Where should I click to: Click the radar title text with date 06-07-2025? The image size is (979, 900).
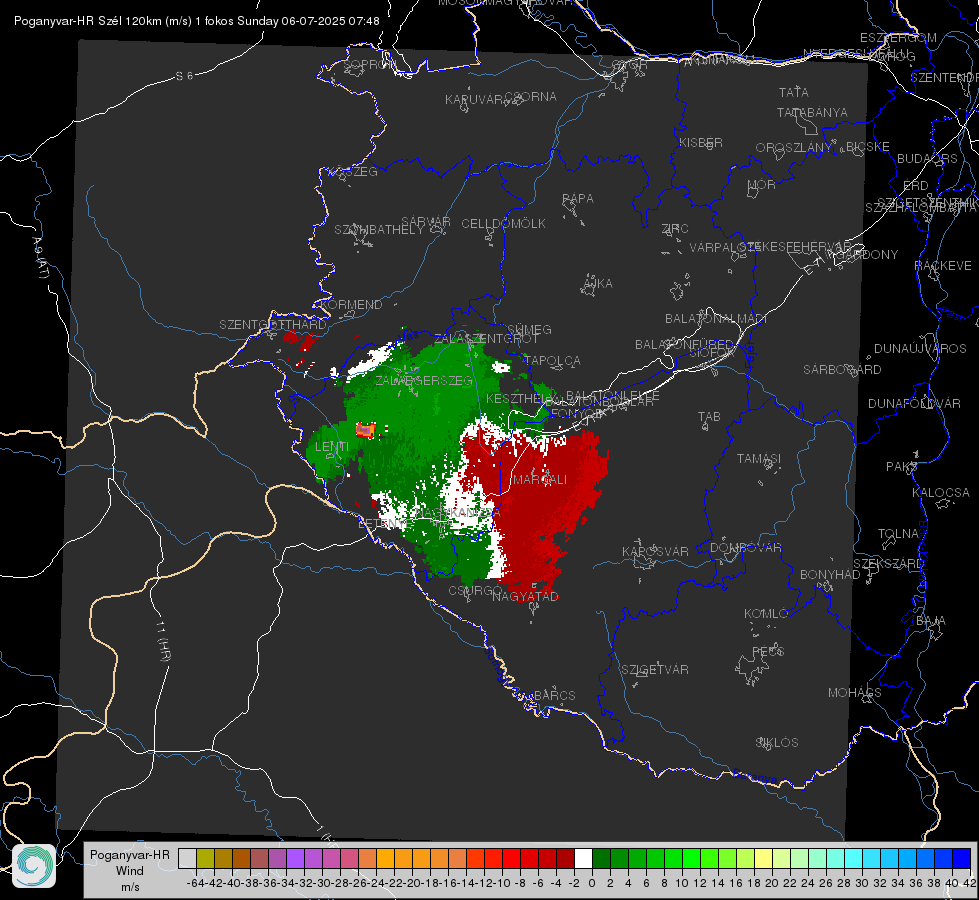point(197,21)
